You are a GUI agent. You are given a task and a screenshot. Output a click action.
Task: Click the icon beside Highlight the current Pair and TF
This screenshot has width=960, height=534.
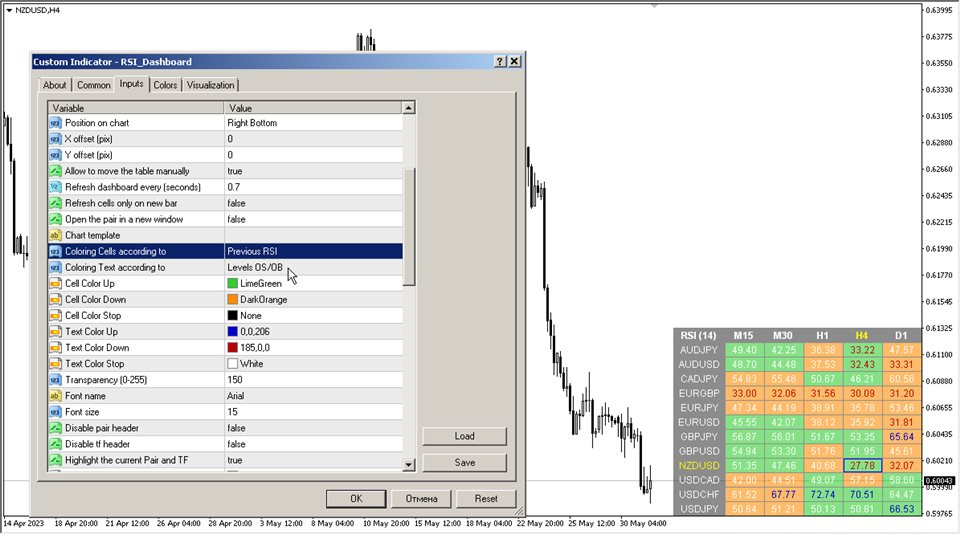coord(55,460)
